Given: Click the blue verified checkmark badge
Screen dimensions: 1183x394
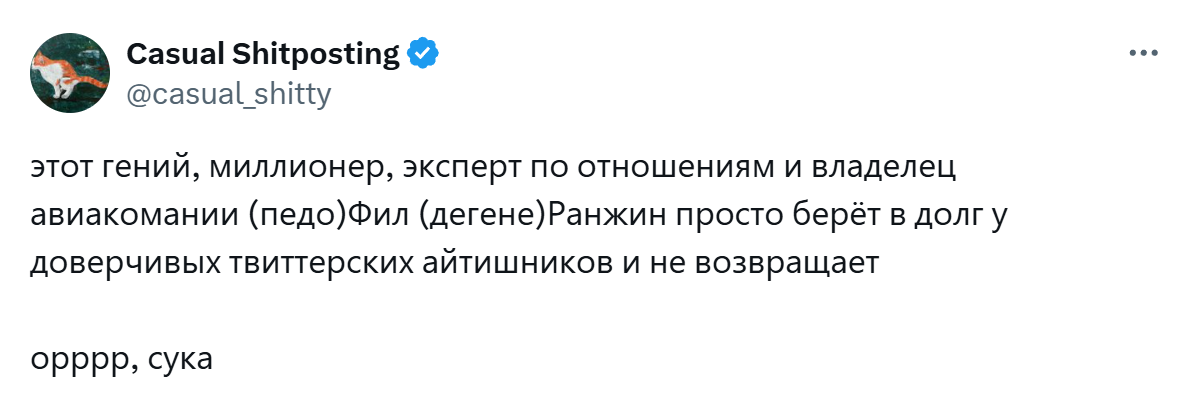Looking at the screenshot, I should tap(424, 54).
